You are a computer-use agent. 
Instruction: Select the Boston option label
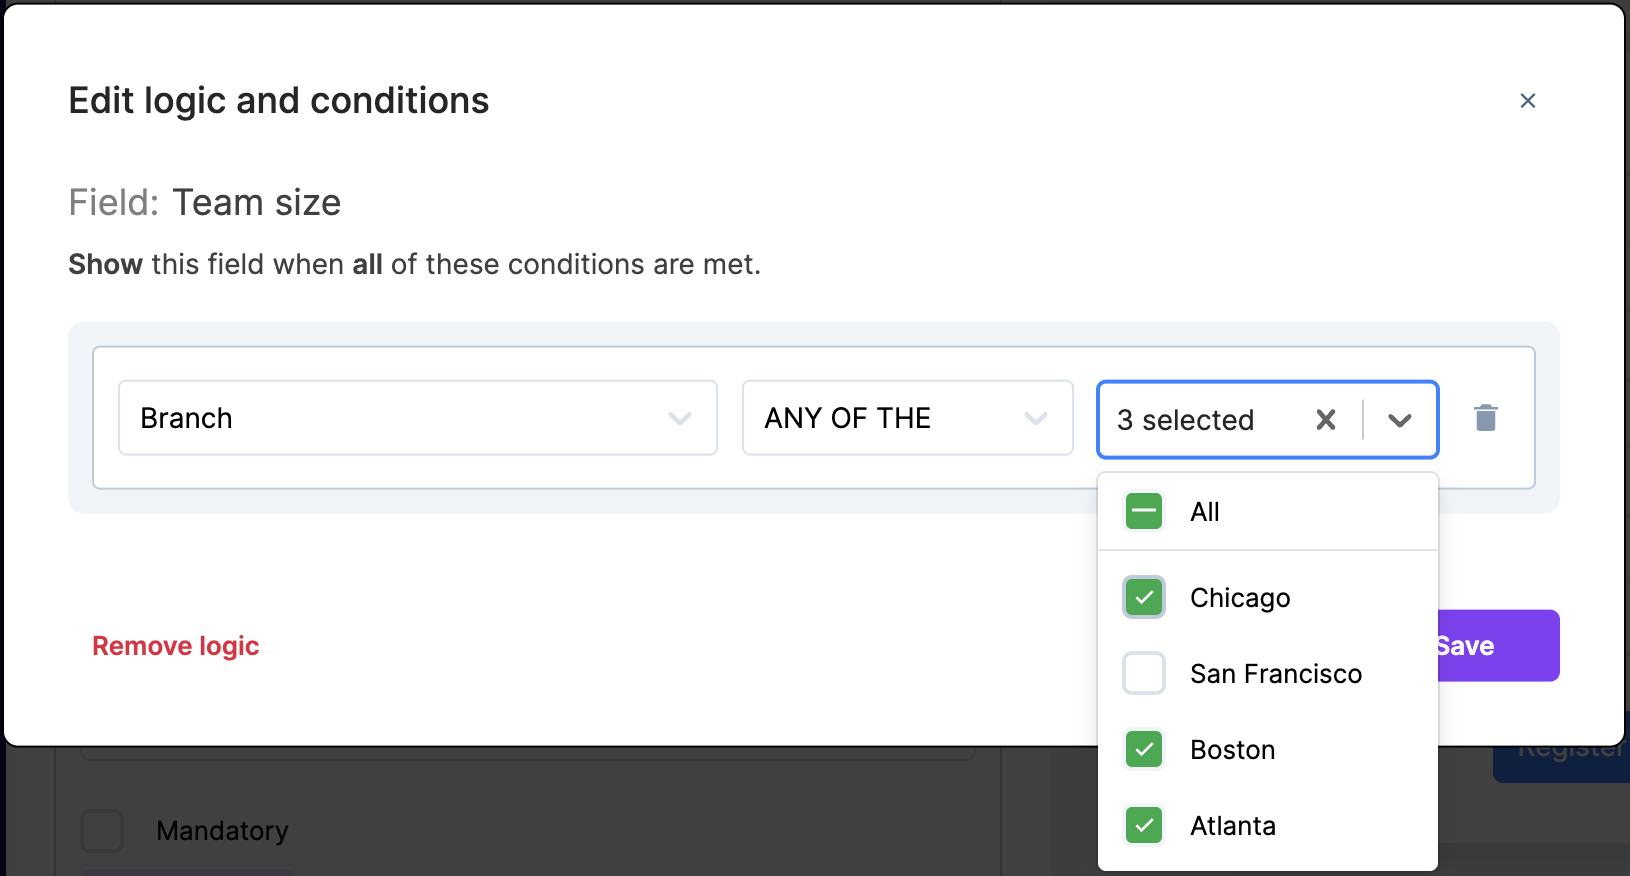(1232, 750)
